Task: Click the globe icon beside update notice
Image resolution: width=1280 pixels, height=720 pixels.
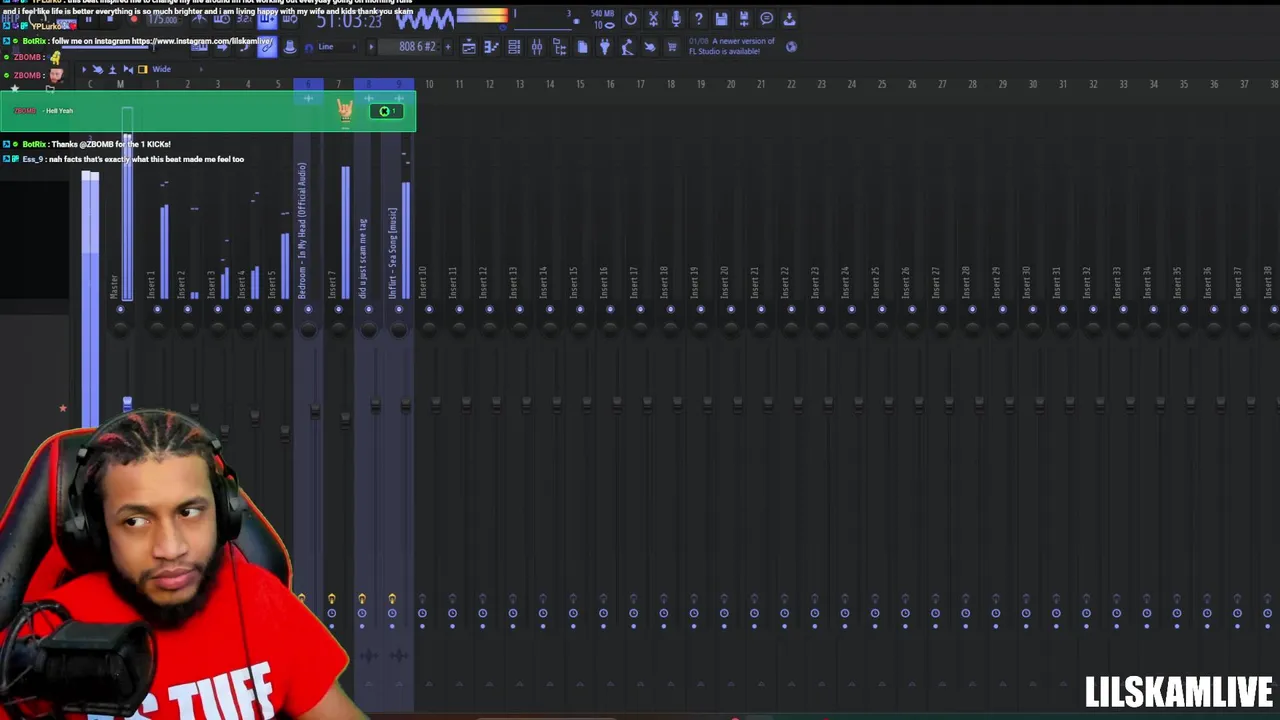Action: (791, 46)
